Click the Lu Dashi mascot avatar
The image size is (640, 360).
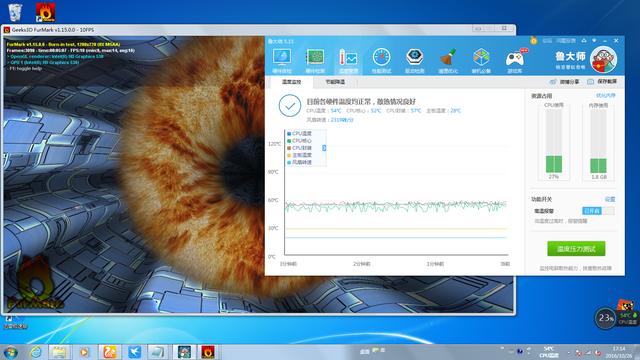[x=604, y=60]
